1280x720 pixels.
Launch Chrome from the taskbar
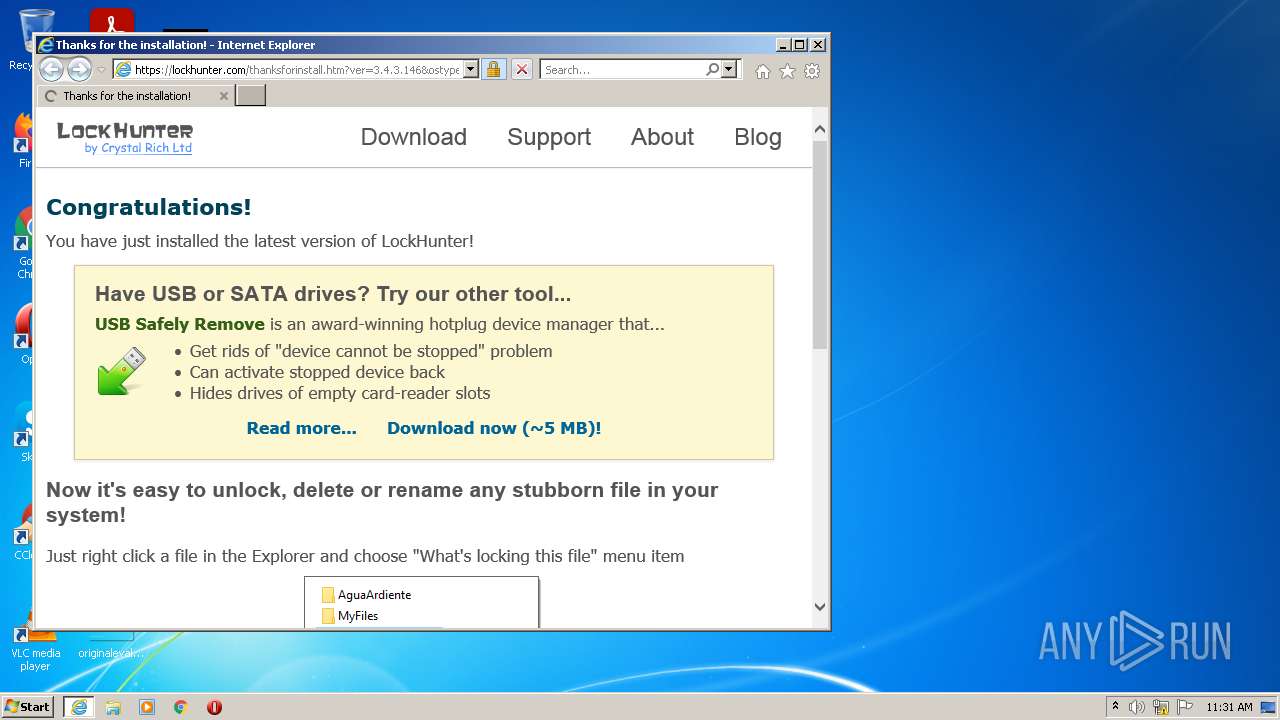tap(181, 707)
